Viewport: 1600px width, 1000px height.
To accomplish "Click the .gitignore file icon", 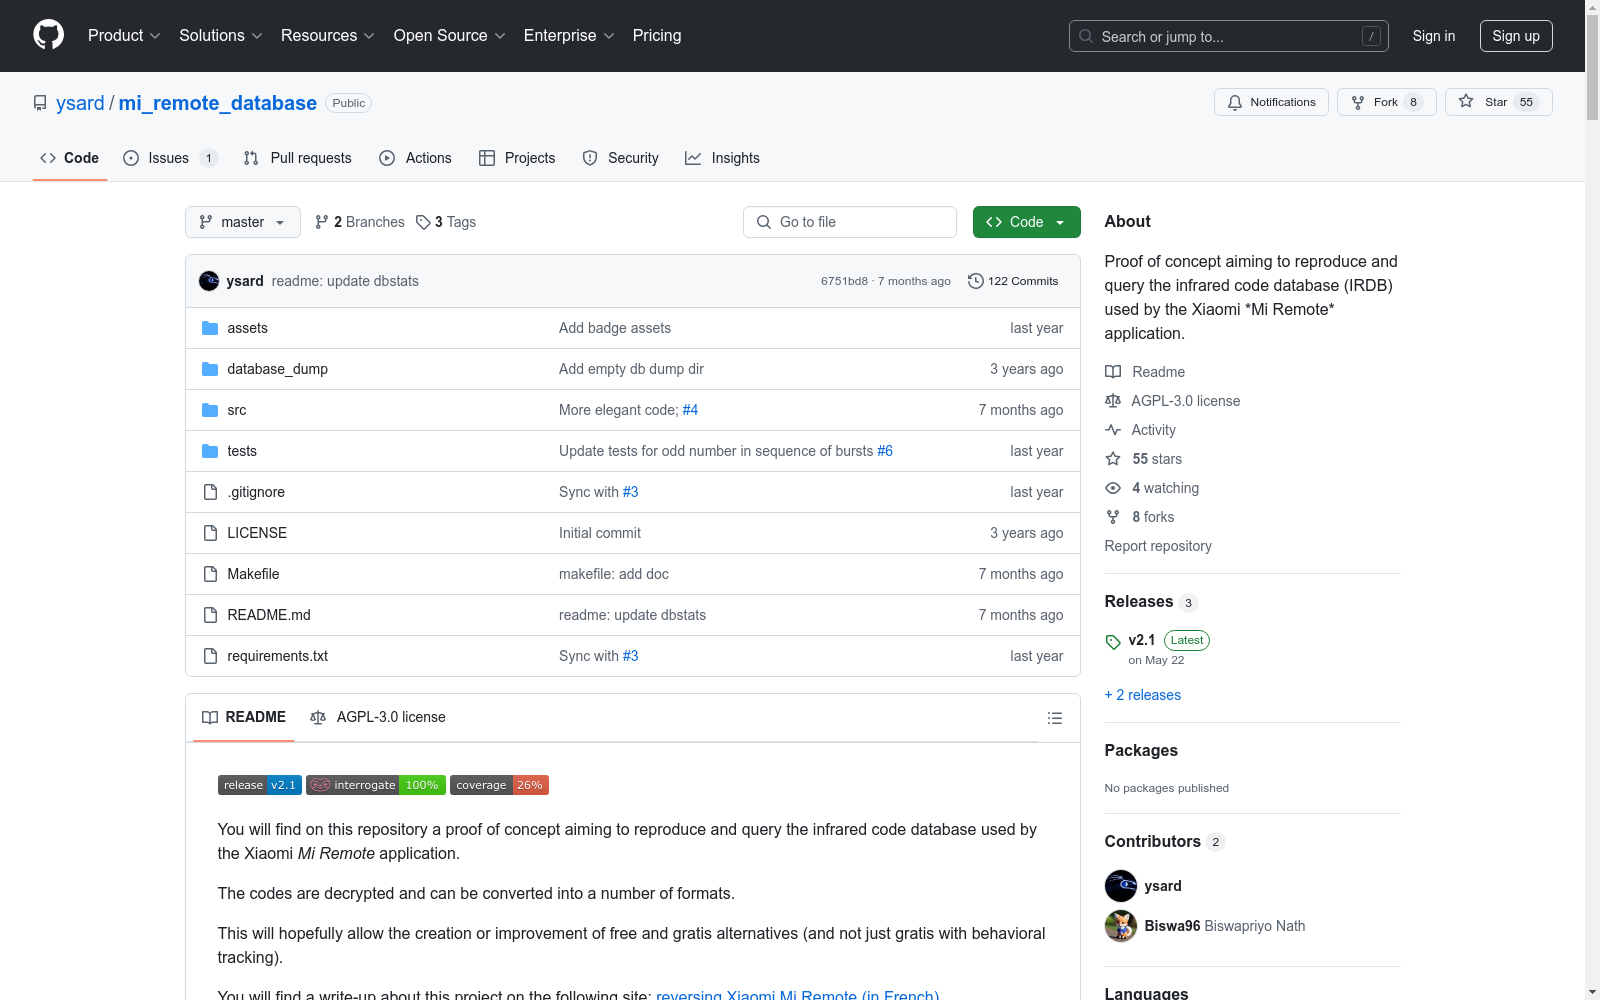I will [210, 492].
